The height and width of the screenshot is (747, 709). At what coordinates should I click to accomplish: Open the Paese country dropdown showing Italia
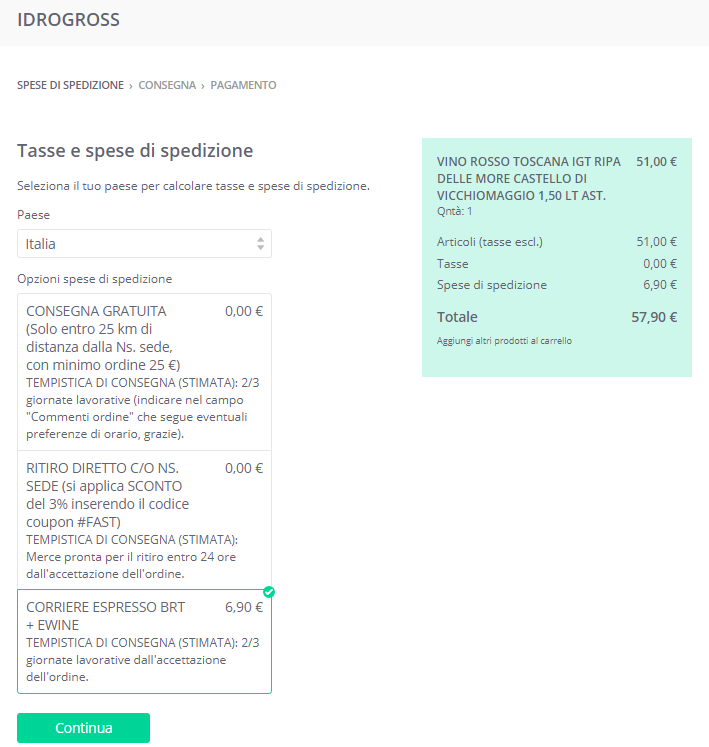144,244
